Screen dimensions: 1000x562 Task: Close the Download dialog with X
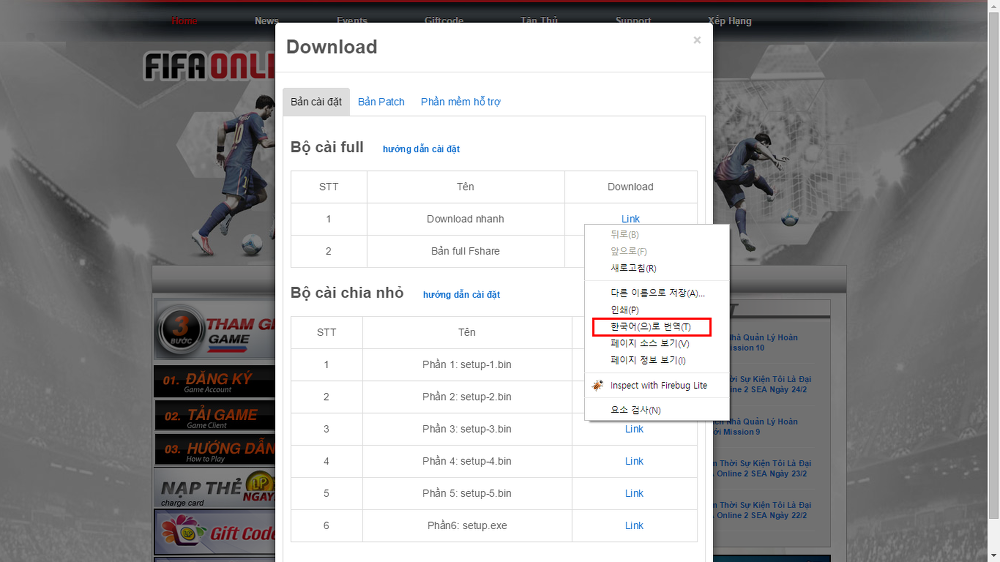(x=697, y=40)
